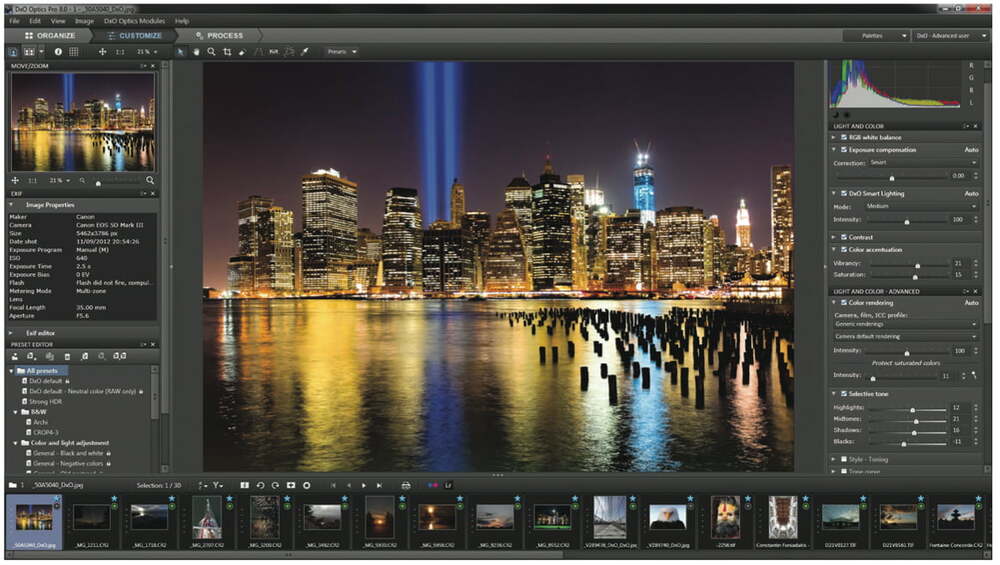The width and height of the screenshot is (1000, 565).
Task: Select the Zoom magnifier tool
Action: [211, 51]
